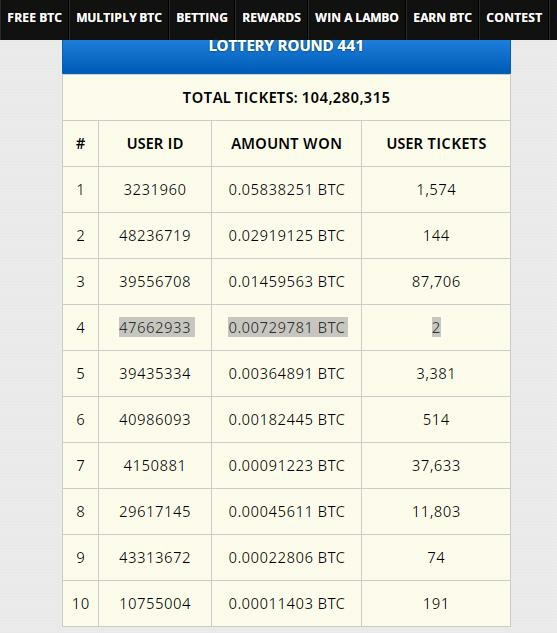
Task: Navigate to EARN BTC
Action: point(442,18)
